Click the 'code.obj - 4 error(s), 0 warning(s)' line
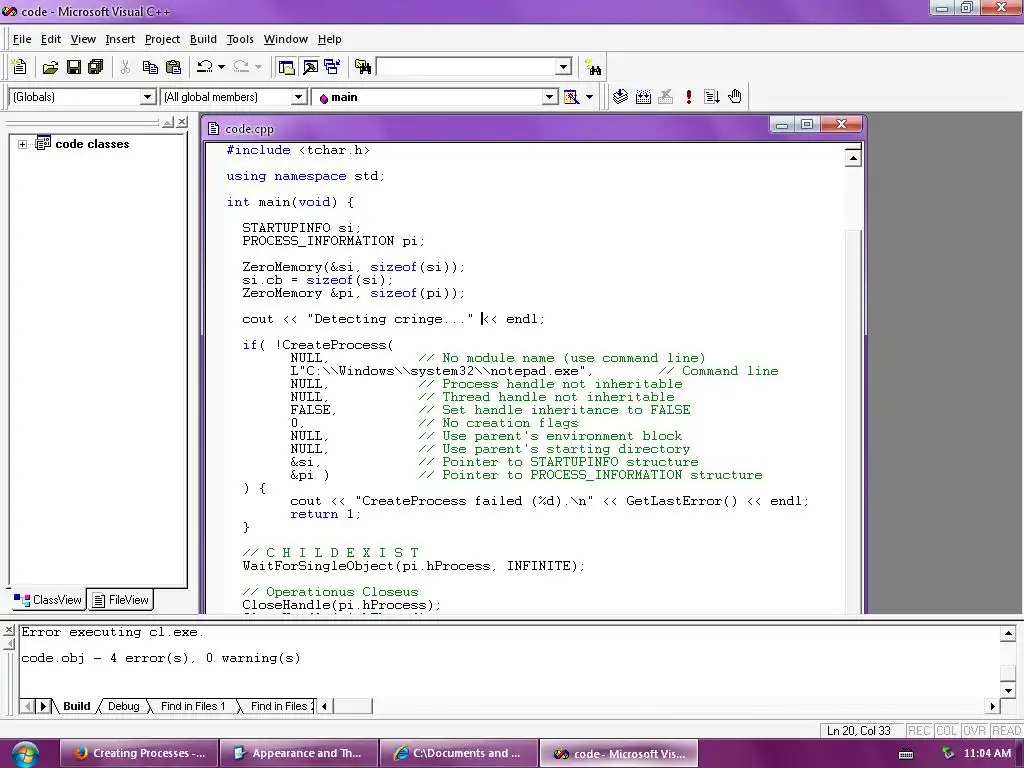The height and width of the screenshot is (768, 1024). pyautogui.click(x=161, y=658)
